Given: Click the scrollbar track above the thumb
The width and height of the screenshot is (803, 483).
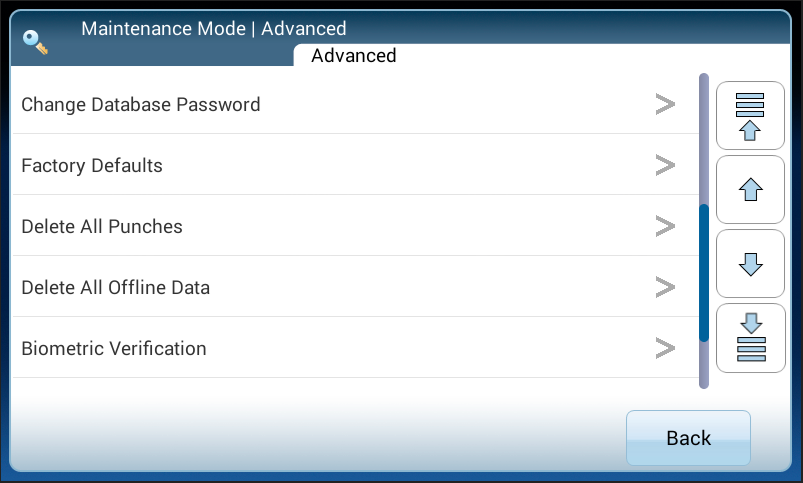Looking at the screenshot, I should [704, 140].
